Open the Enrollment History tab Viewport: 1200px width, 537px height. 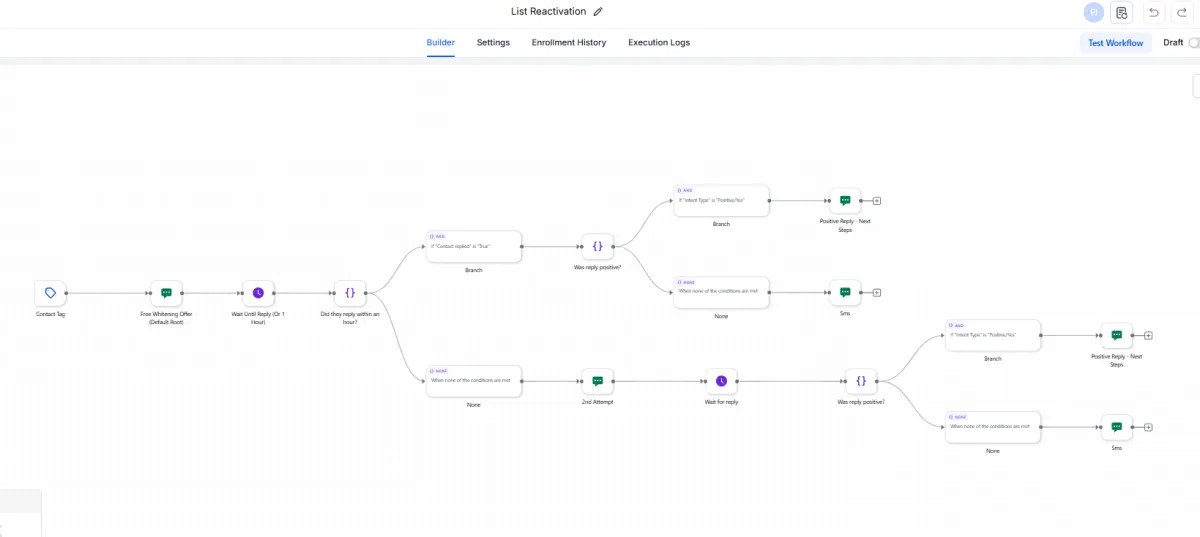coord(569,43)
